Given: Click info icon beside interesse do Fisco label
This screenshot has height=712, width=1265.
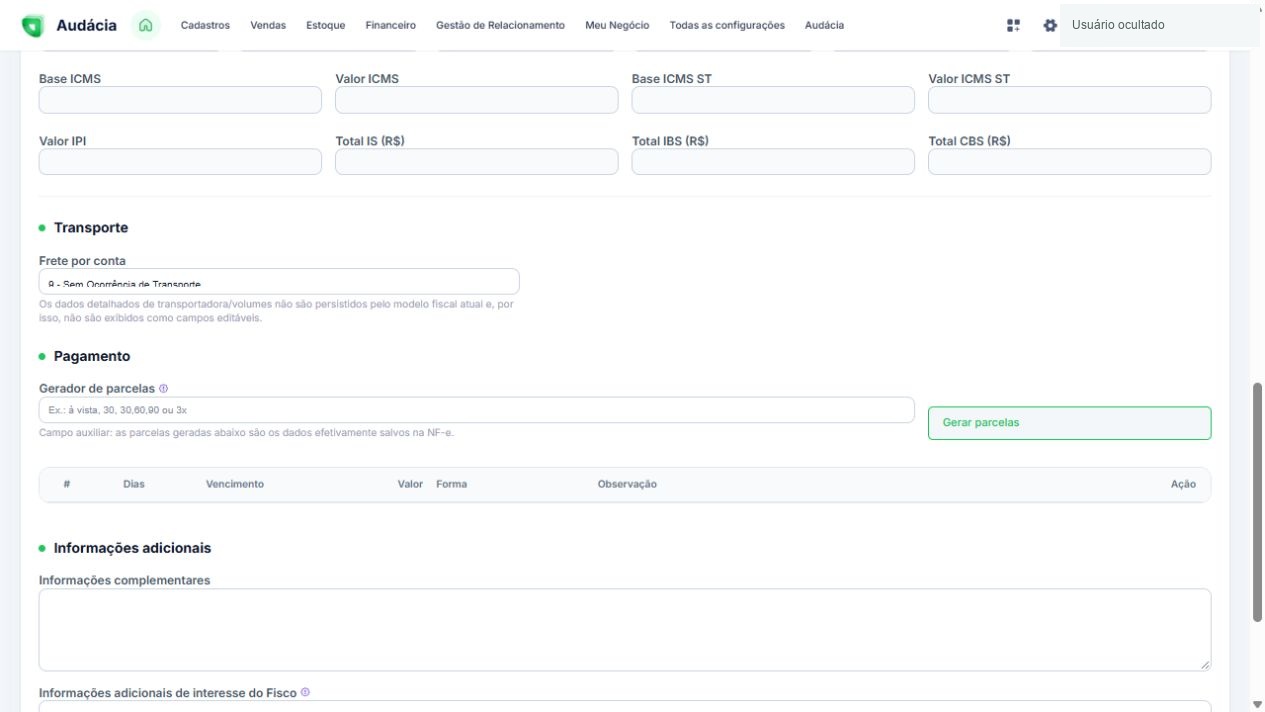Looking at the screenshot, I should point(305,692).
